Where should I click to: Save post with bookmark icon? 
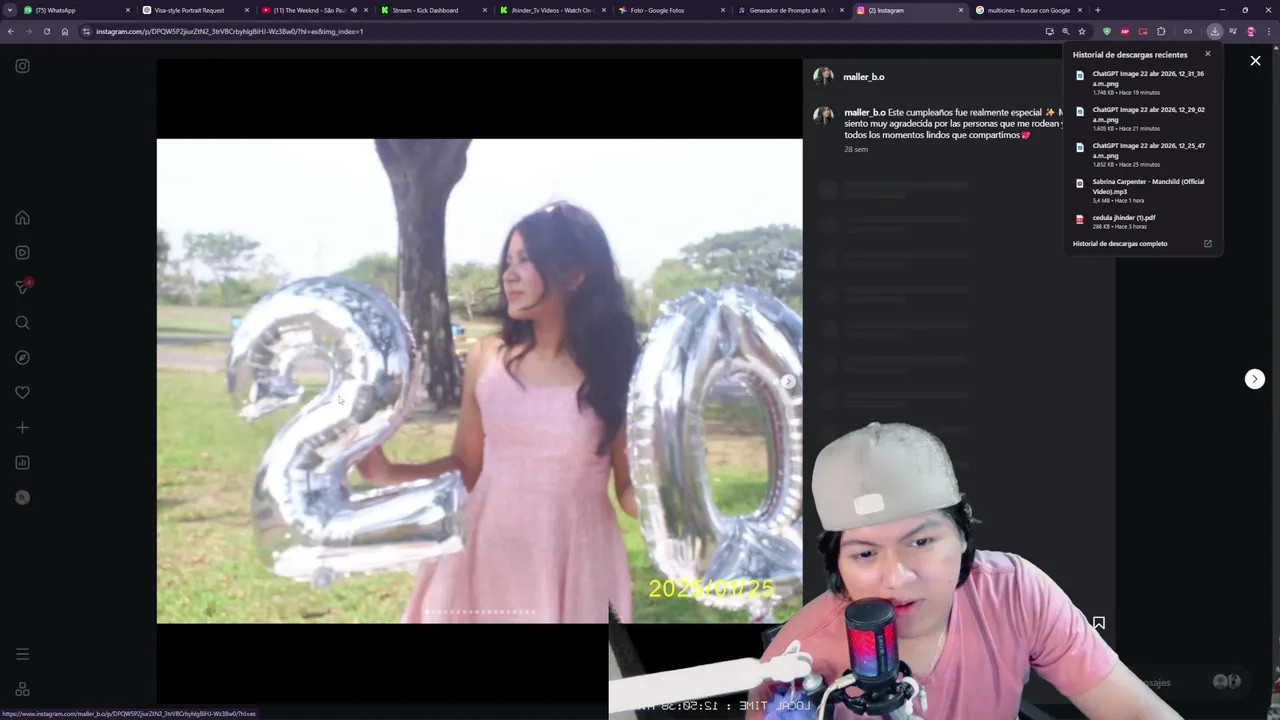point(1098,623)
